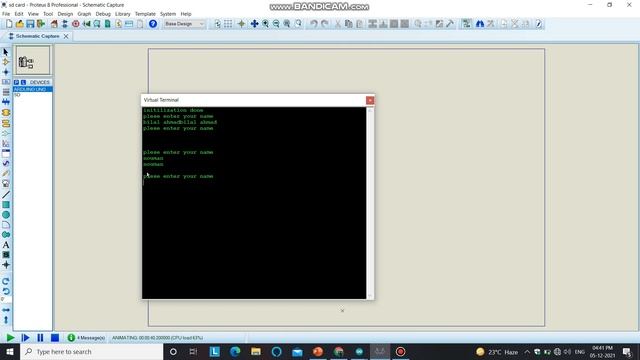640x360 pixels.
Task: Open the blue Help question mark icon
Action: click(x=153, y=24)
